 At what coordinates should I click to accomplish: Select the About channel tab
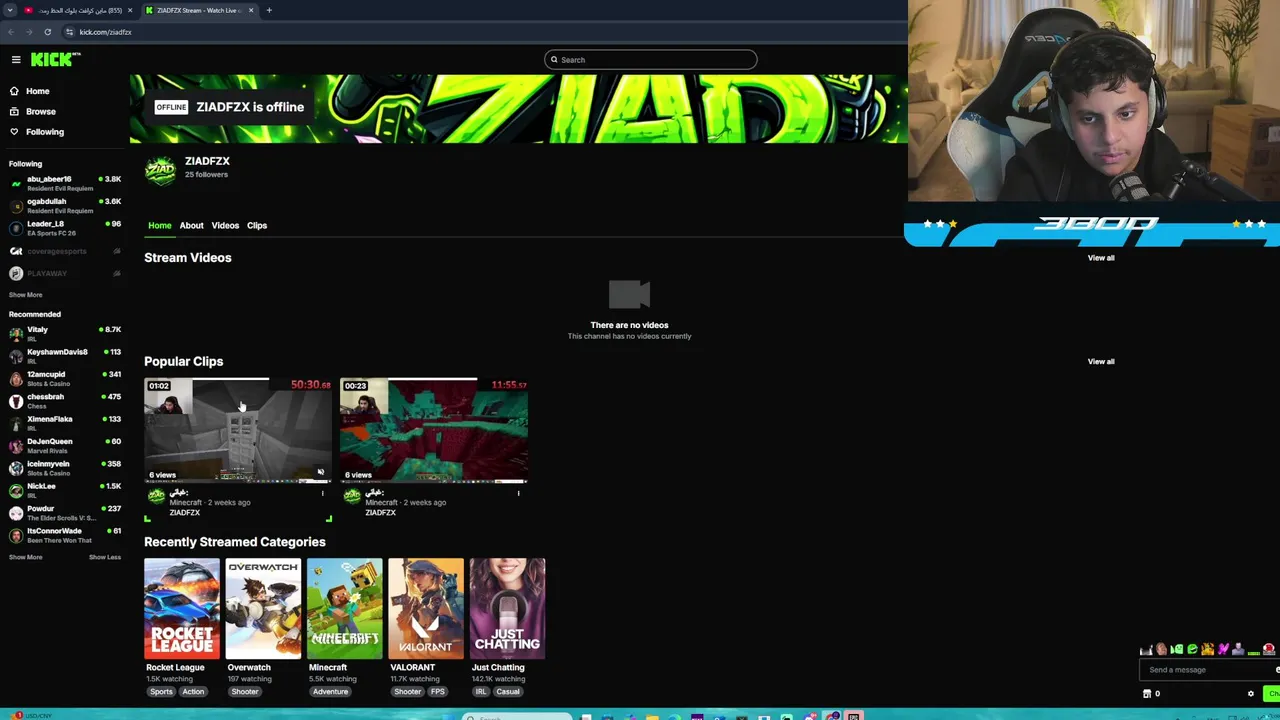[x=191, y=226]
